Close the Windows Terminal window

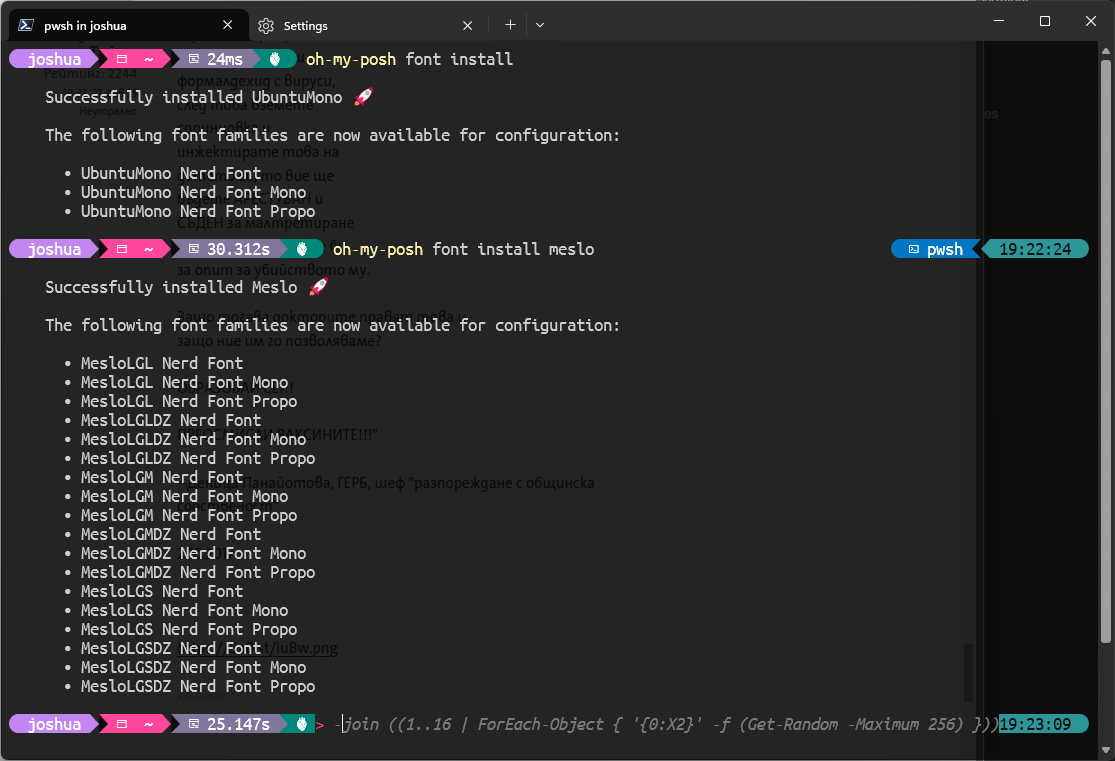(1091, 21)
